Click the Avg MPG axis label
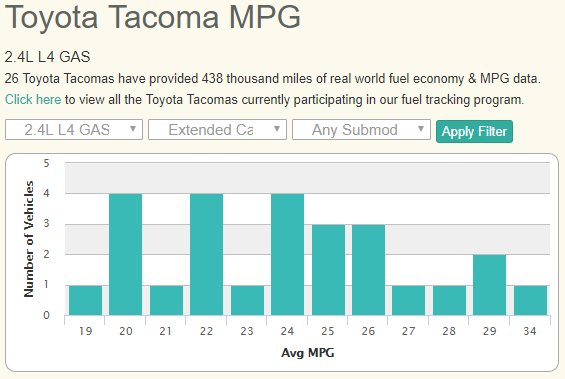565x379 pixels. [308, 352]
